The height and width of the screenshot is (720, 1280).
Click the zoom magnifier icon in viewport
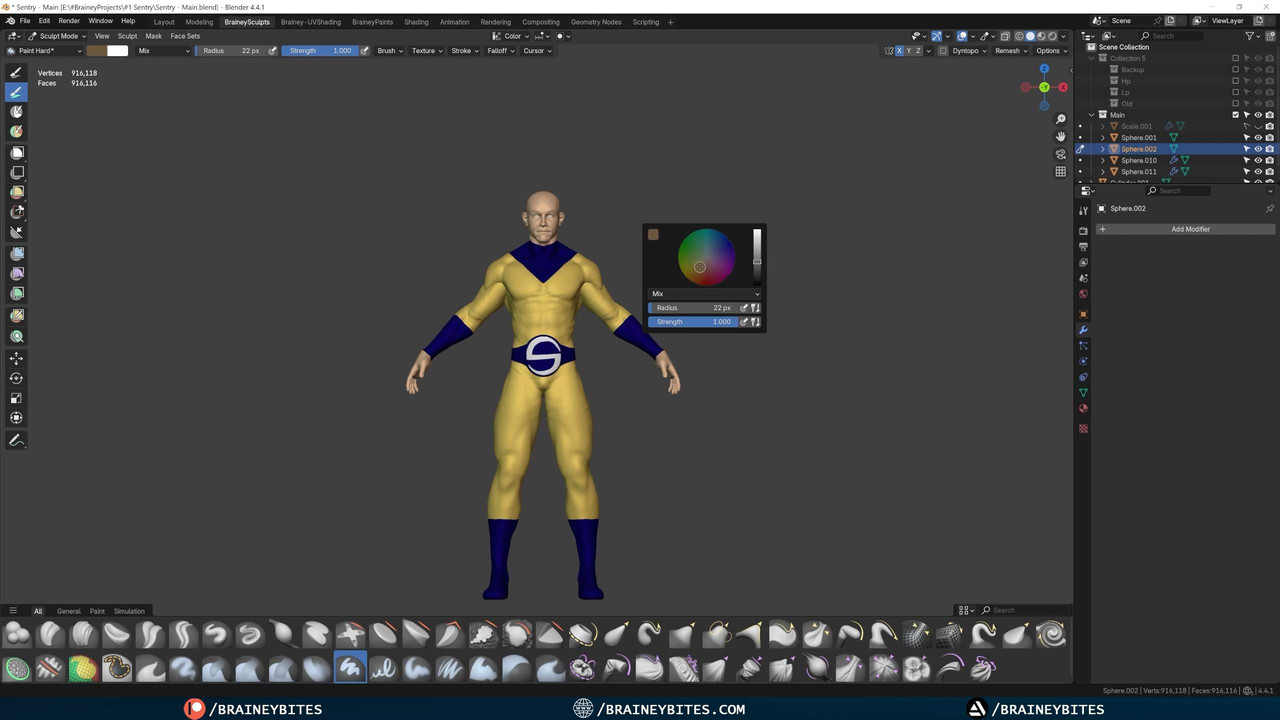pos(1061,119)
